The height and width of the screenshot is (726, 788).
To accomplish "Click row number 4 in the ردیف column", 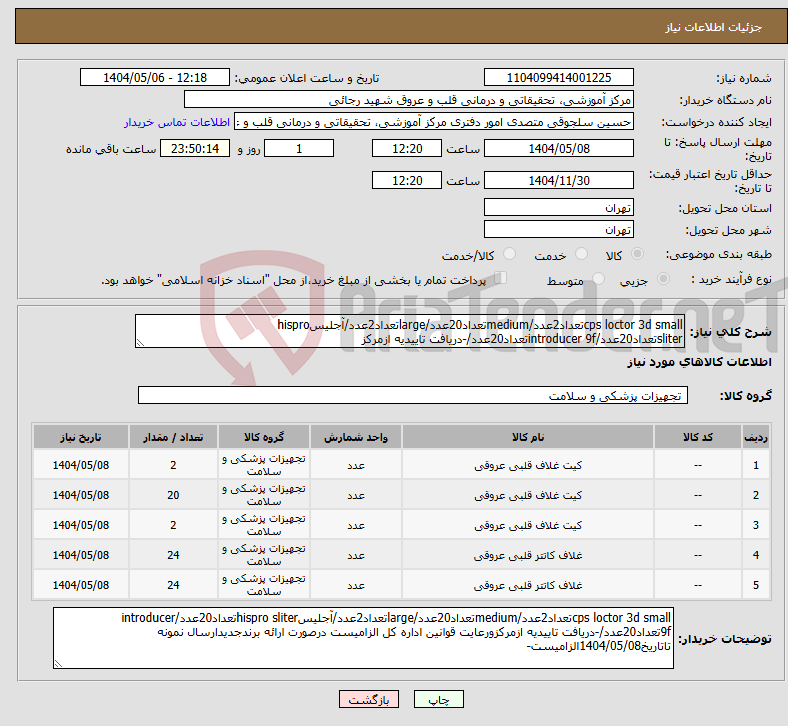I will 755,555.
